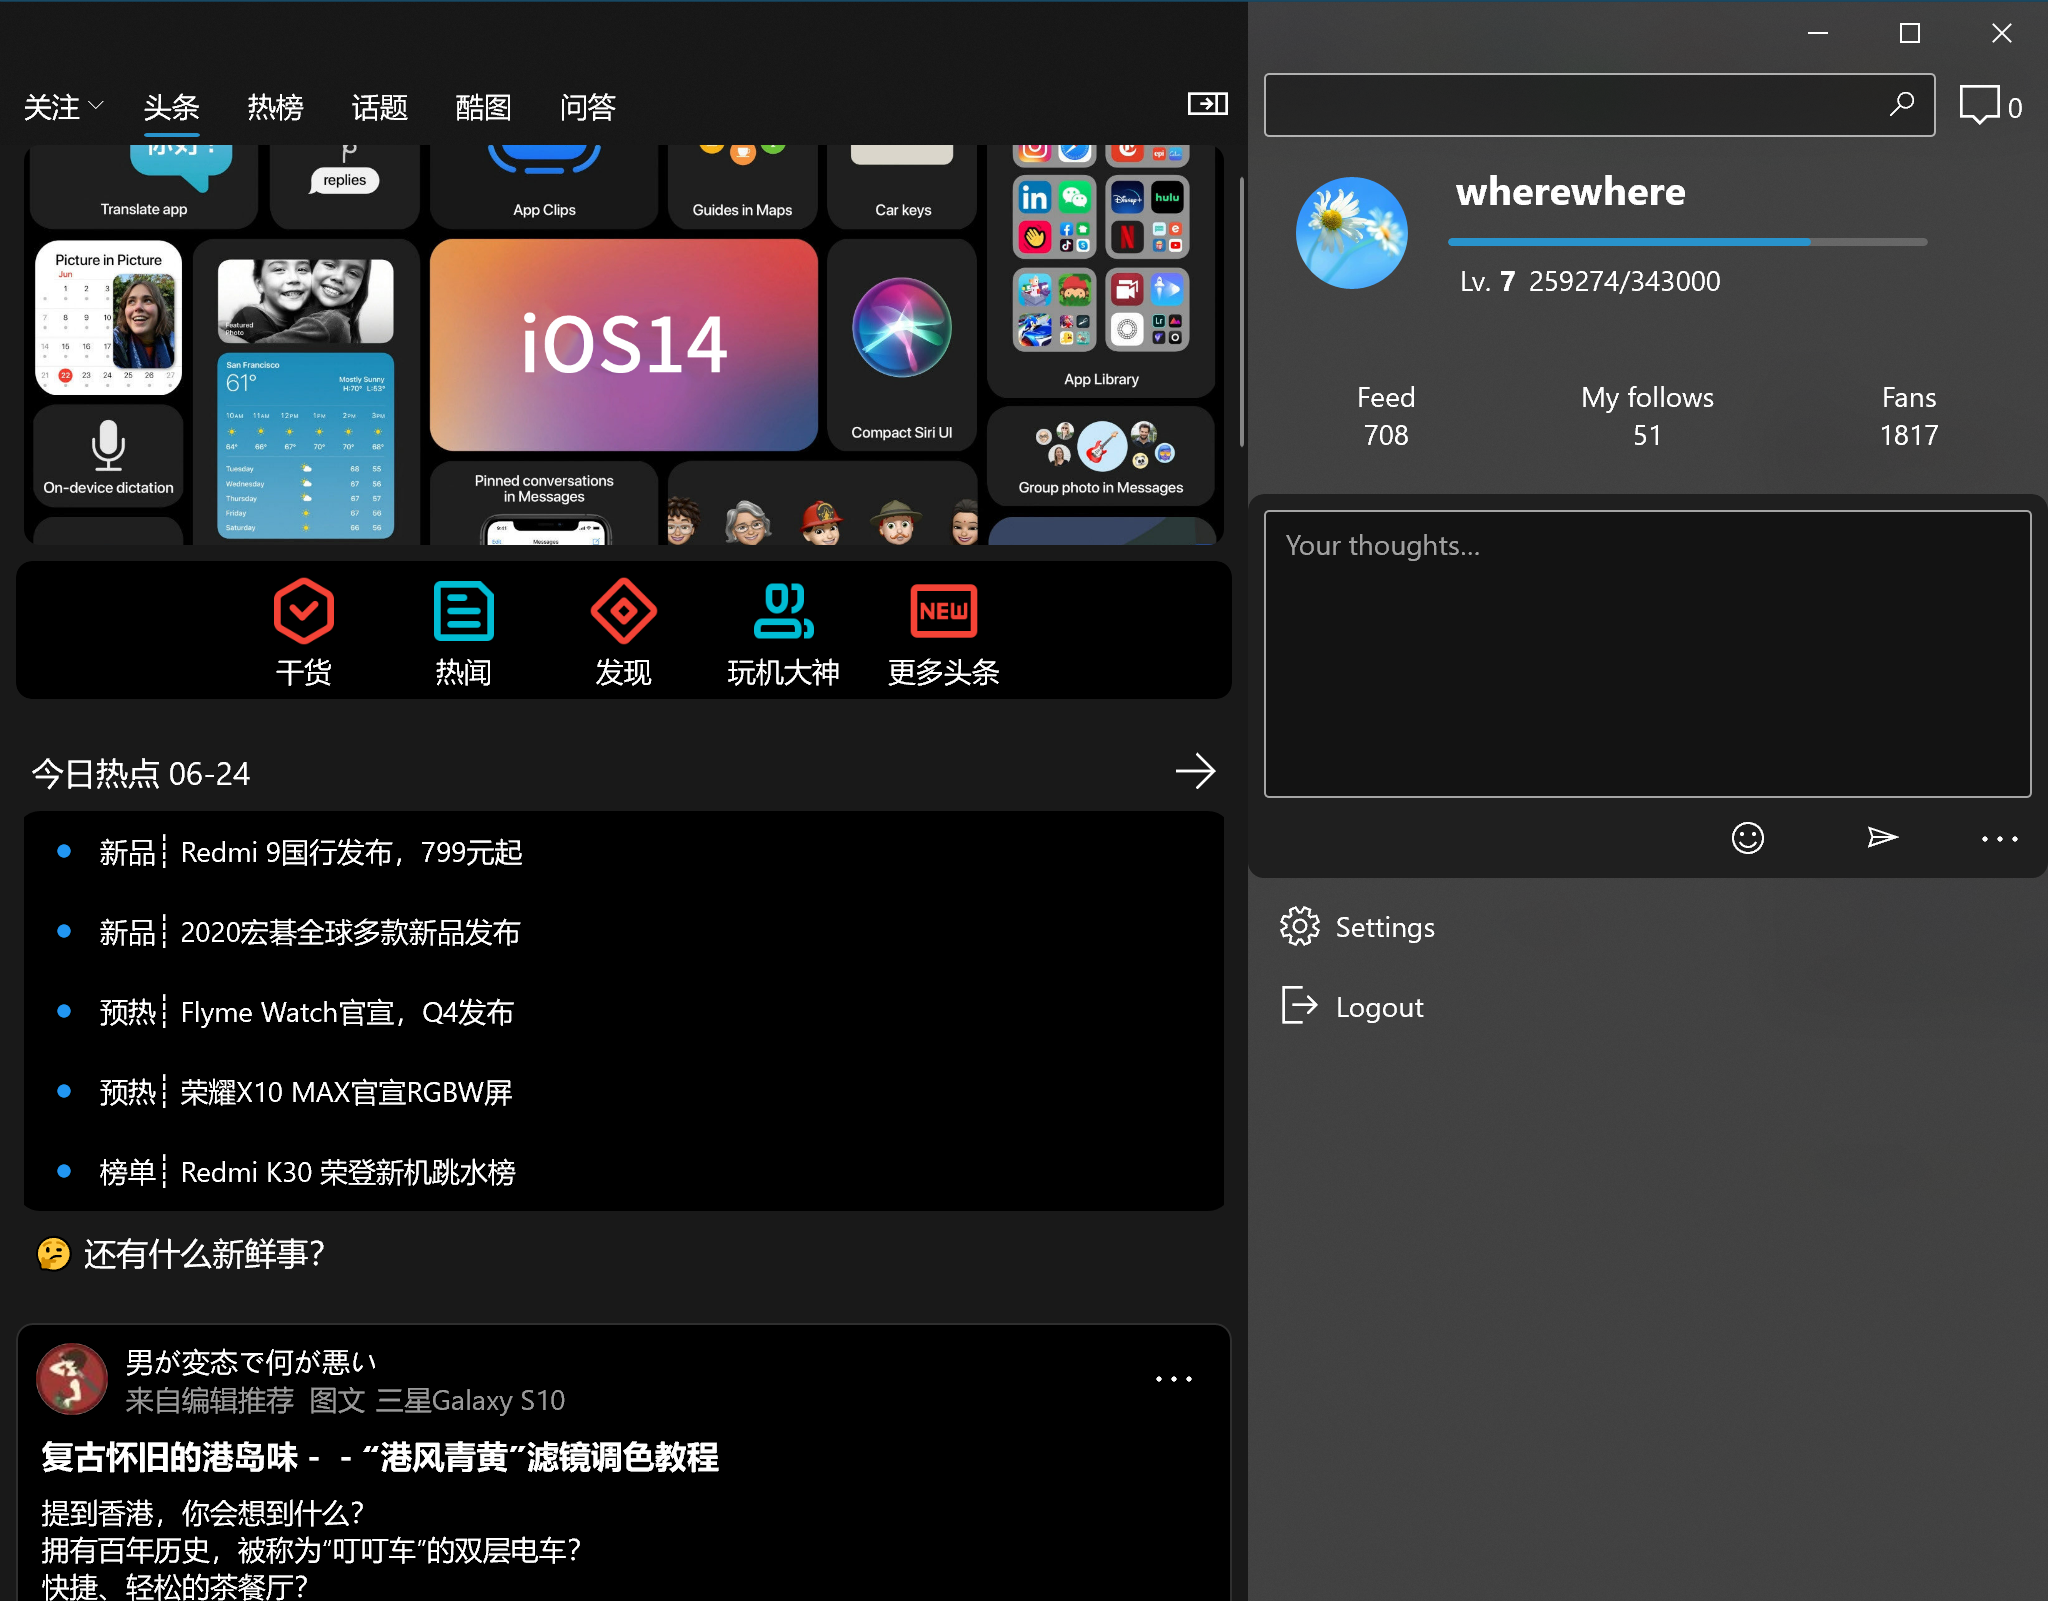Open post options three-dot menu

pyautogui.click(x=1173, y=1379)
